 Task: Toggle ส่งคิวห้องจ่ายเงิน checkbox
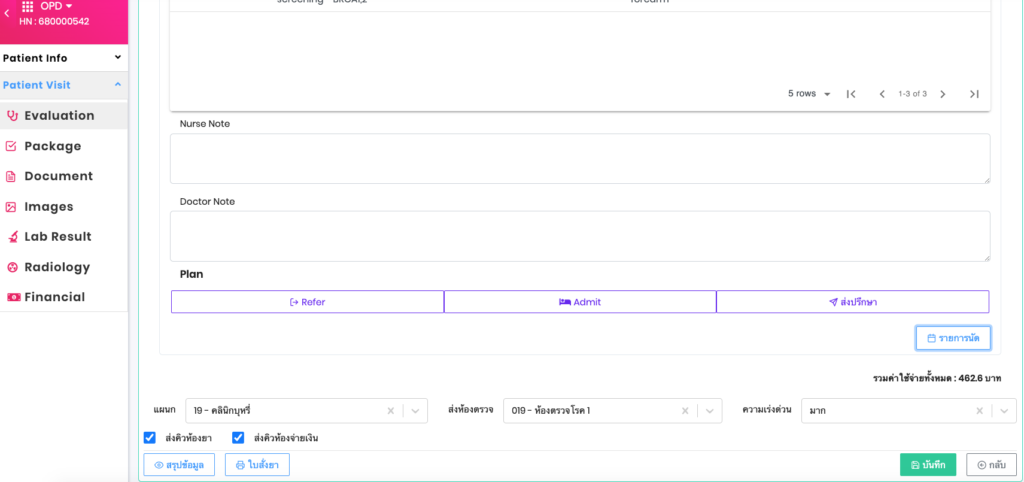click(x=238, y=438)
